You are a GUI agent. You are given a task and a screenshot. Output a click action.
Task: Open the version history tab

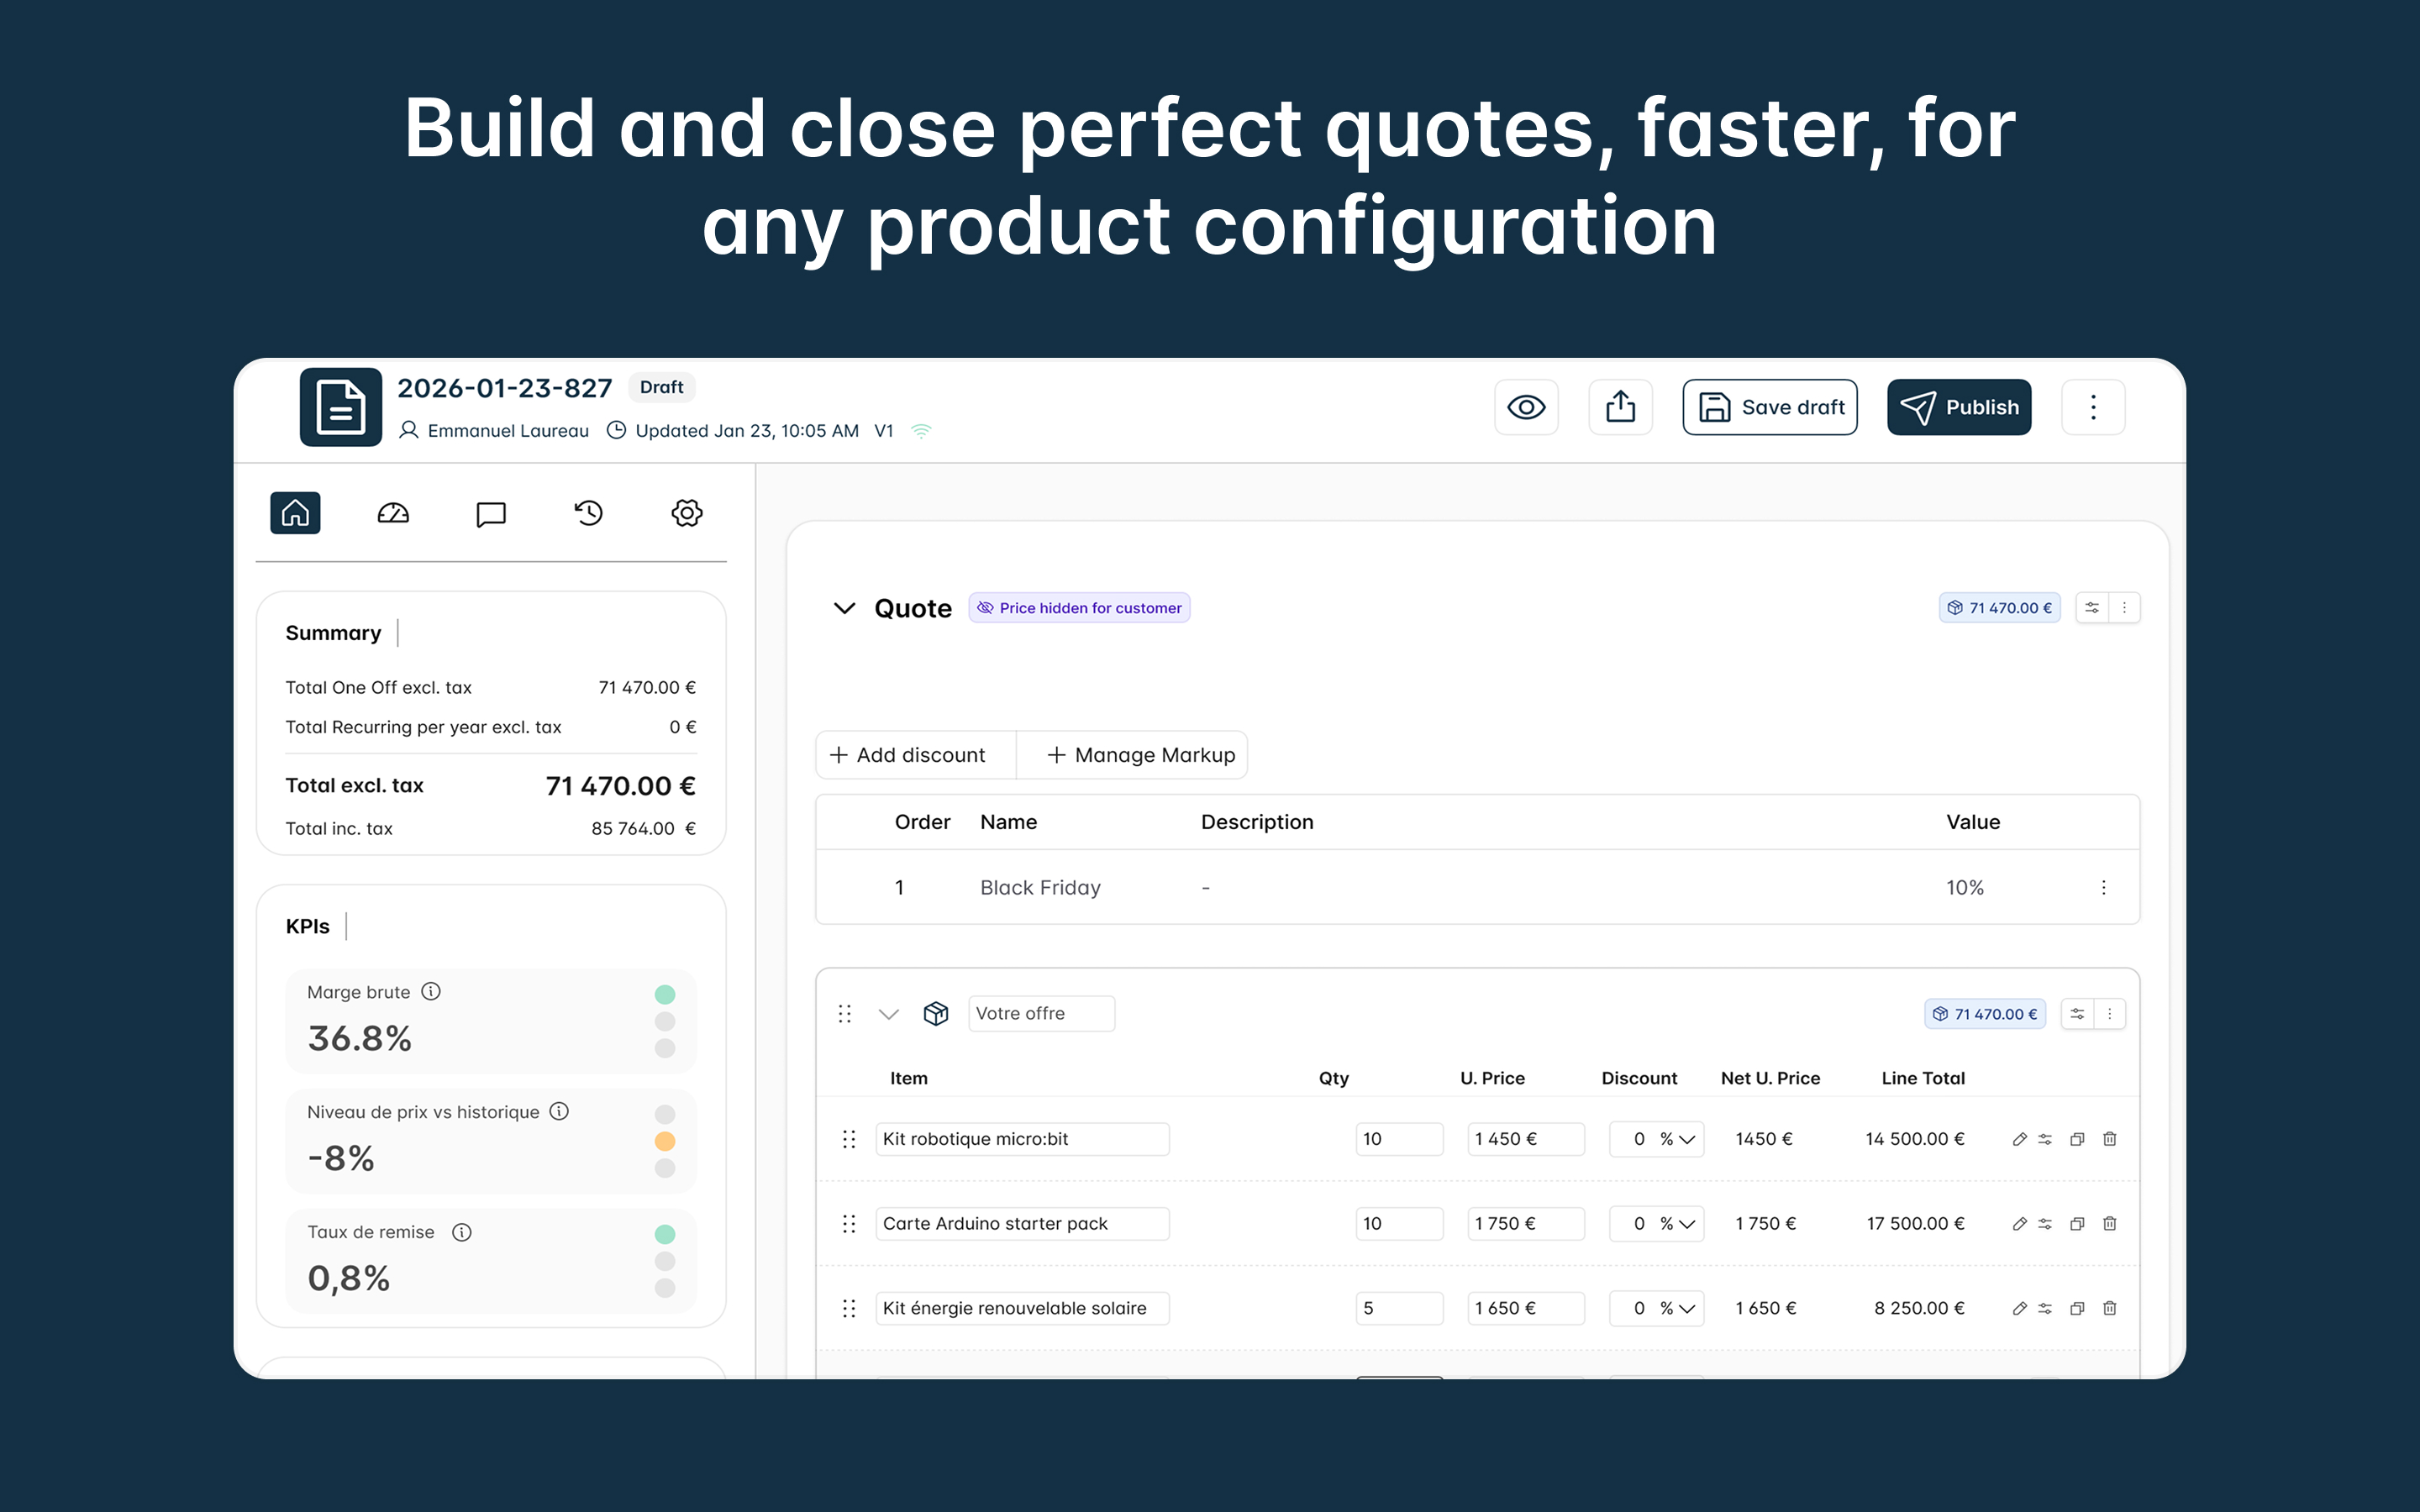coord(588,513)
